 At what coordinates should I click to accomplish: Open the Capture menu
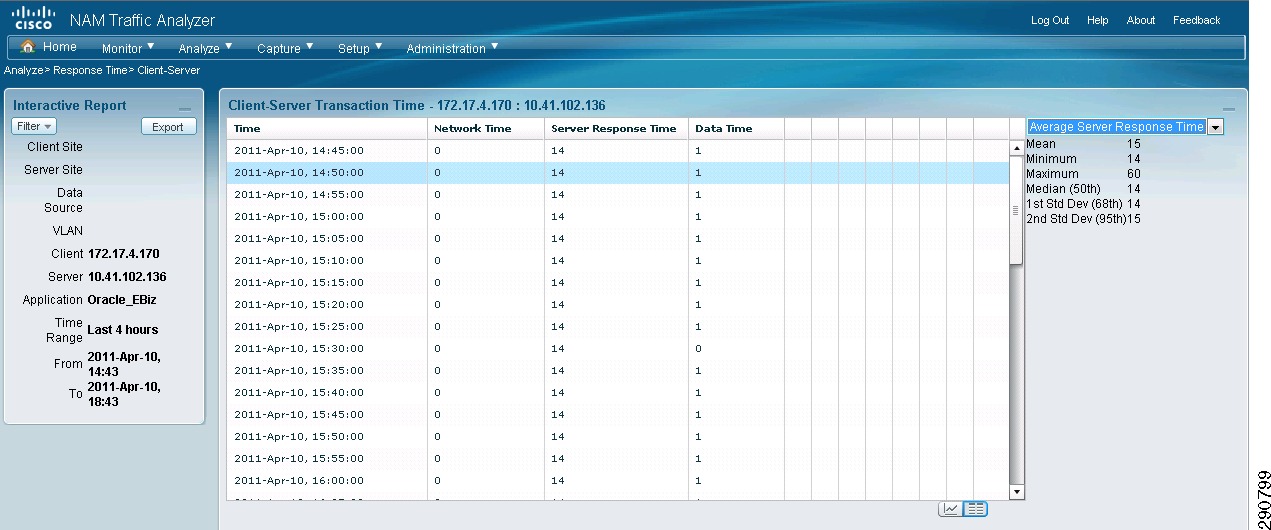coord(285,48)
